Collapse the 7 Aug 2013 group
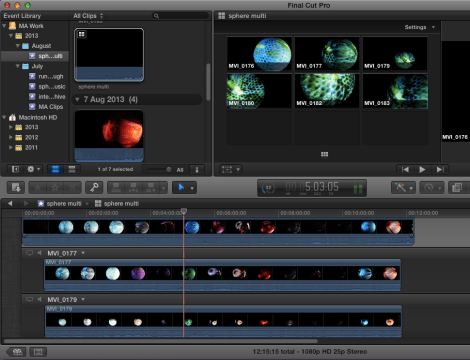This screenshot has width=470, height=360. (x=77, y=99)
